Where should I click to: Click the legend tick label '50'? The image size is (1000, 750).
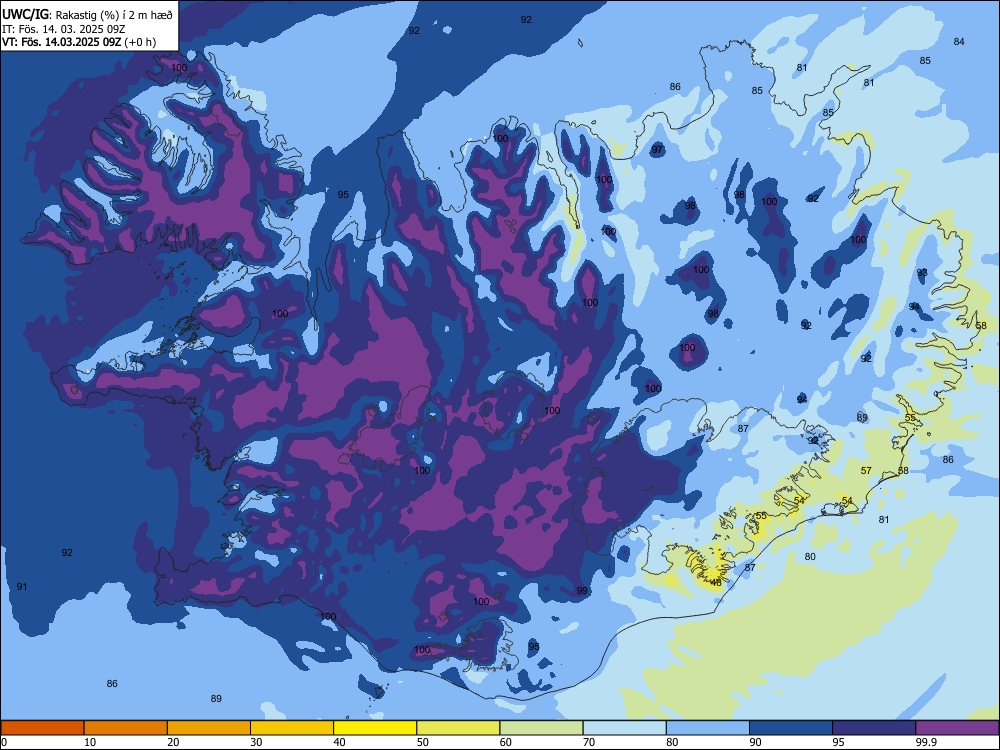[422, 742]
